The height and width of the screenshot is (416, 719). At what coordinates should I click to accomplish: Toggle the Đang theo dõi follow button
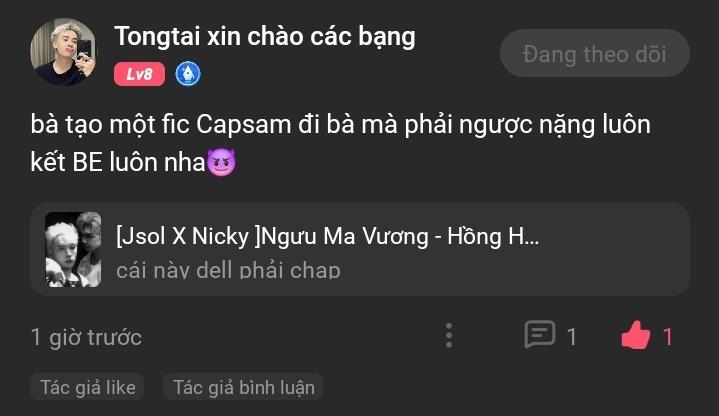tap(595, 54)
